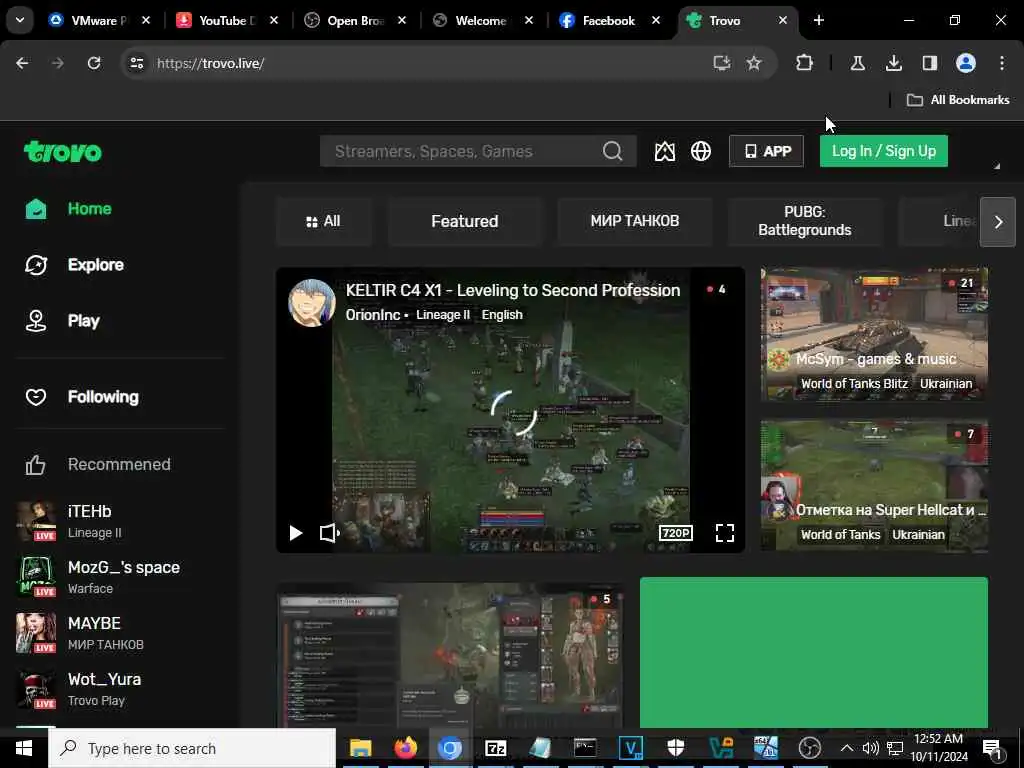This screenshot has width=1024, height=768.
Task: Bookmark this page with star icon
Action: click(754, 63)
